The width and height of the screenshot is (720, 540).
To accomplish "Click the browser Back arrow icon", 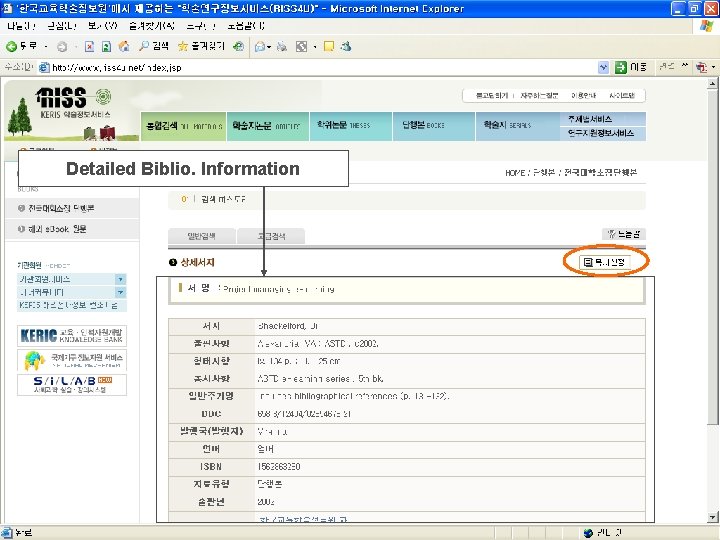I will (x=11, y=46).
